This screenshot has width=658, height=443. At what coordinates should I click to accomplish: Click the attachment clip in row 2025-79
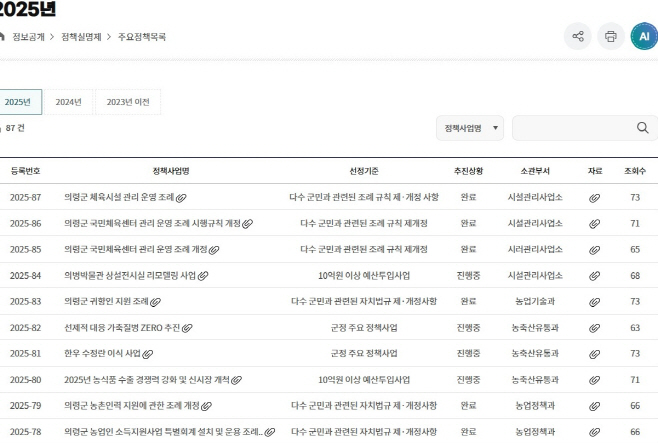coord(594,406)
